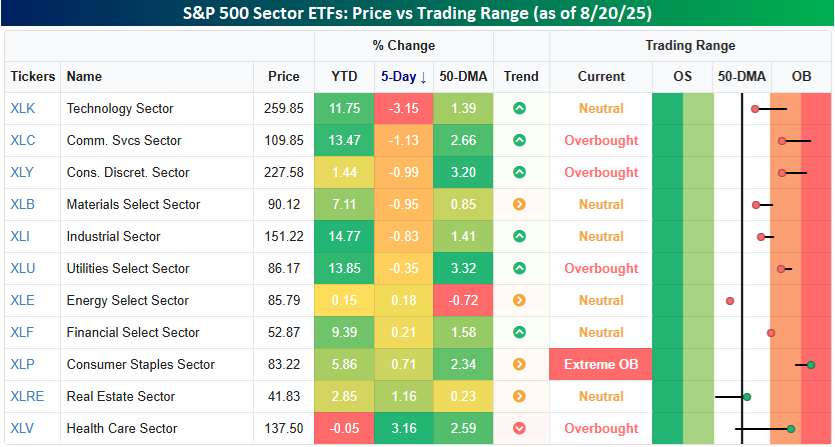The width and height of the screenshot is (835, 447).
Task: Select the Utilities Select Sector row name
Action: point(127,268)
